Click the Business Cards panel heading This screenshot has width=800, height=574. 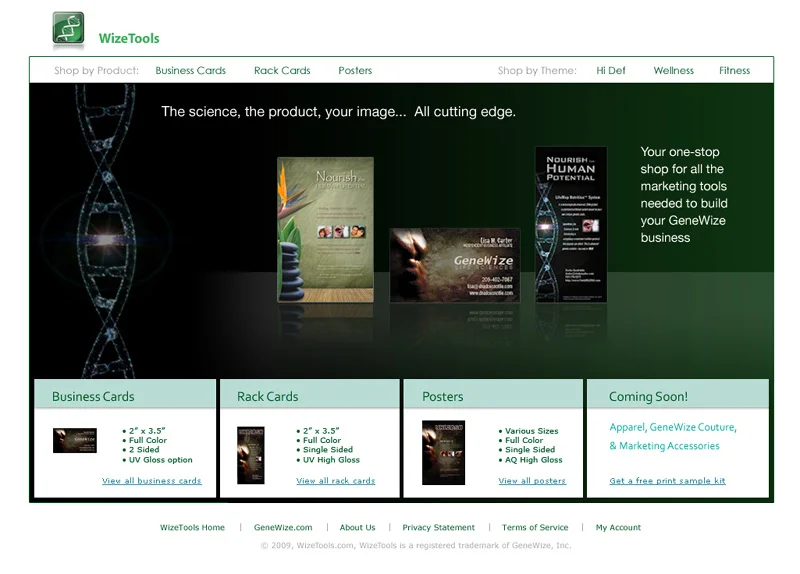click(x=93, y=396)
